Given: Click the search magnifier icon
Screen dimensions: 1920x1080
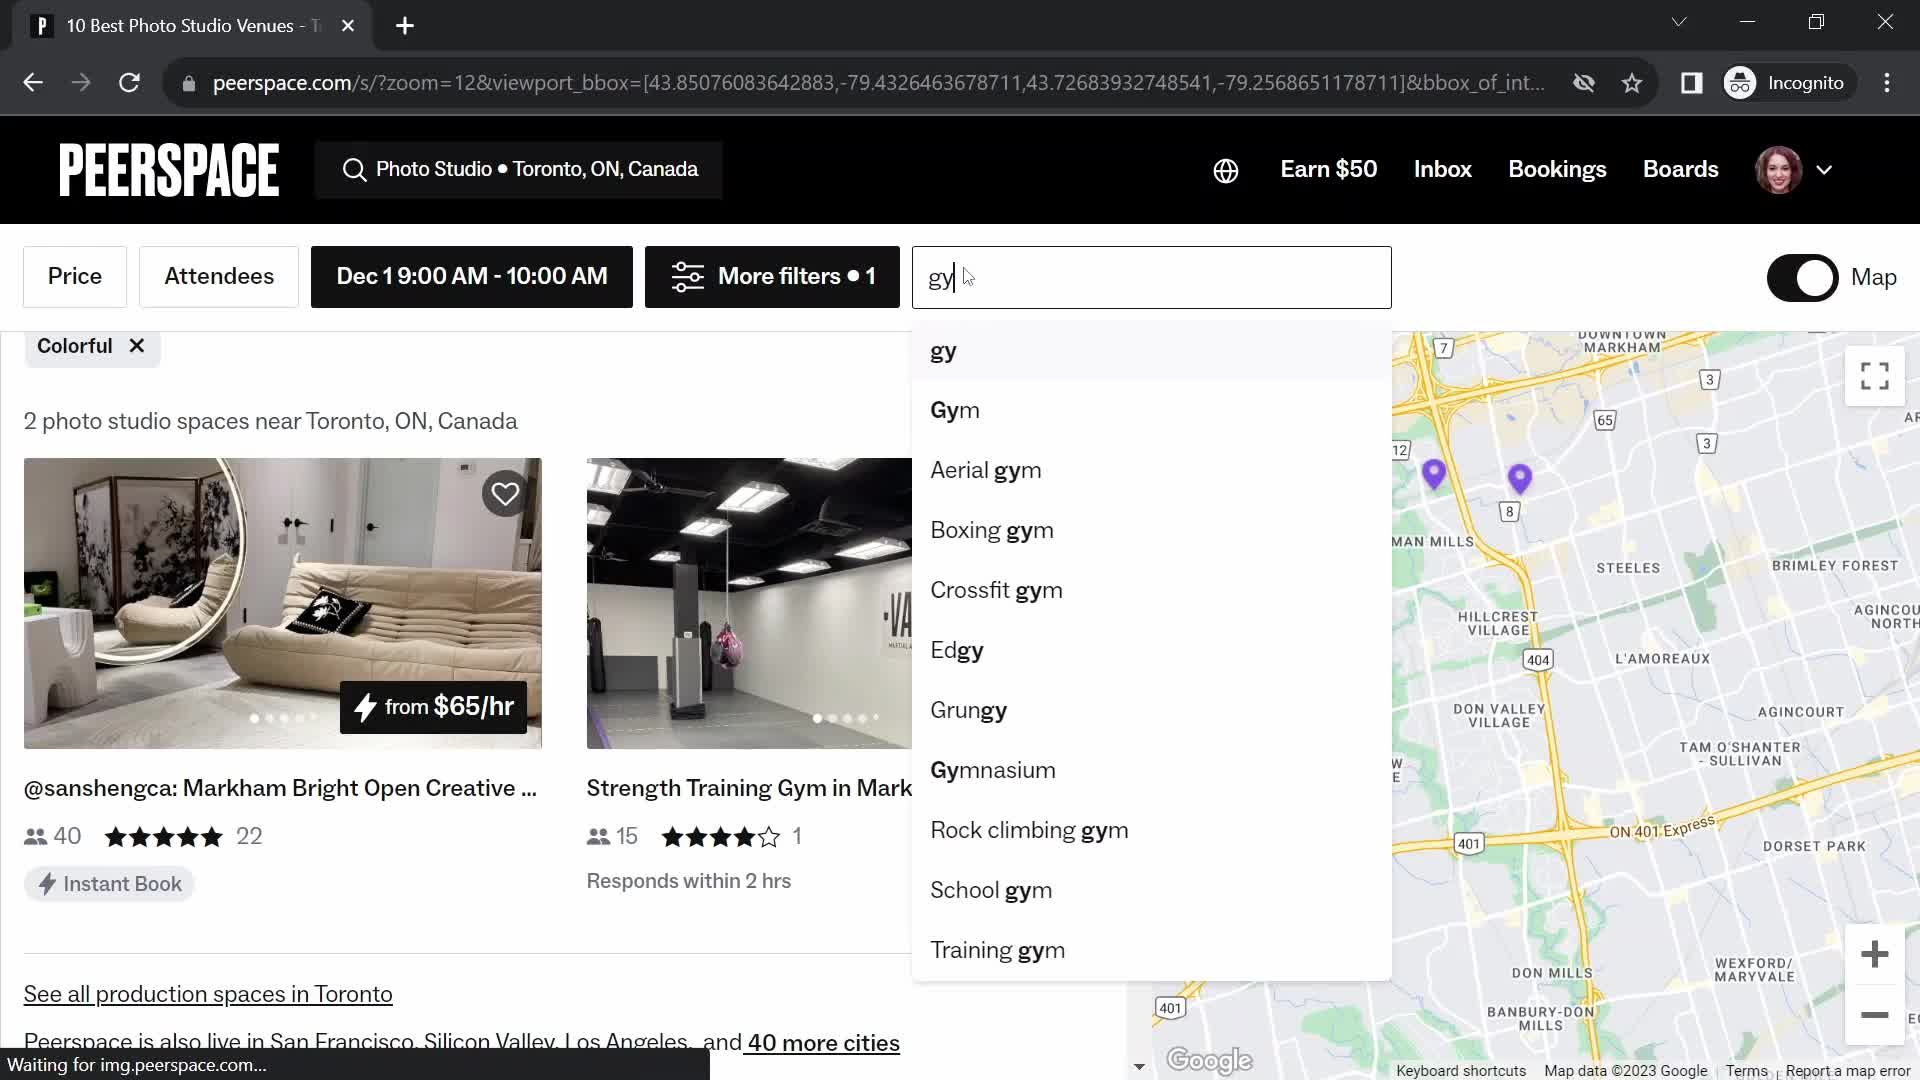Looking at the screenshot, I should 354,170.
